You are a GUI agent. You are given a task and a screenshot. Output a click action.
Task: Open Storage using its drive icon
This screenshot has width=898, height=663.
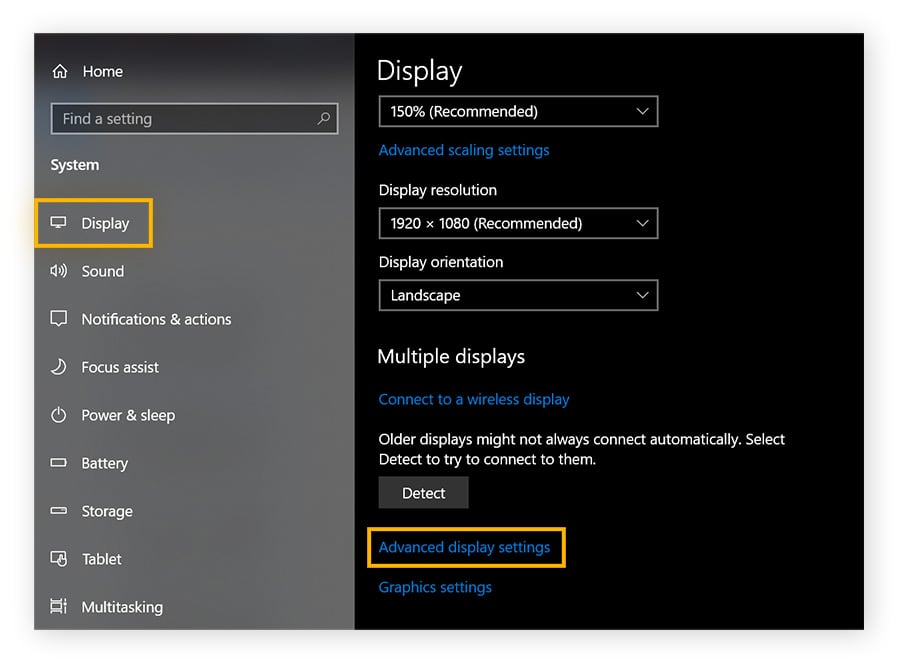pyautogui.click(x=60, y=511)
